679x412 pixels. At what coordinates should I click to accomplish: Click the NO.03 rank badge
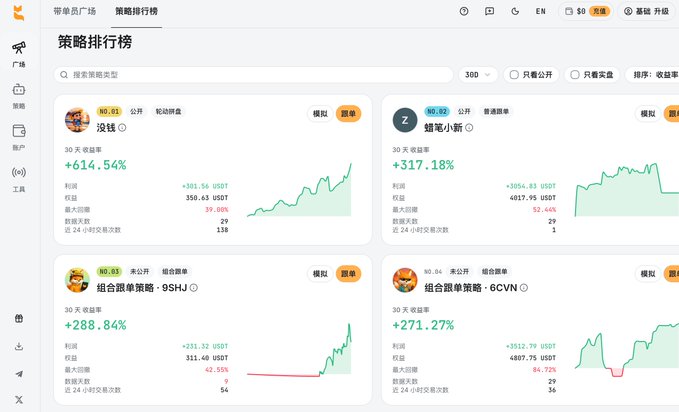click(x=109, y=272)
